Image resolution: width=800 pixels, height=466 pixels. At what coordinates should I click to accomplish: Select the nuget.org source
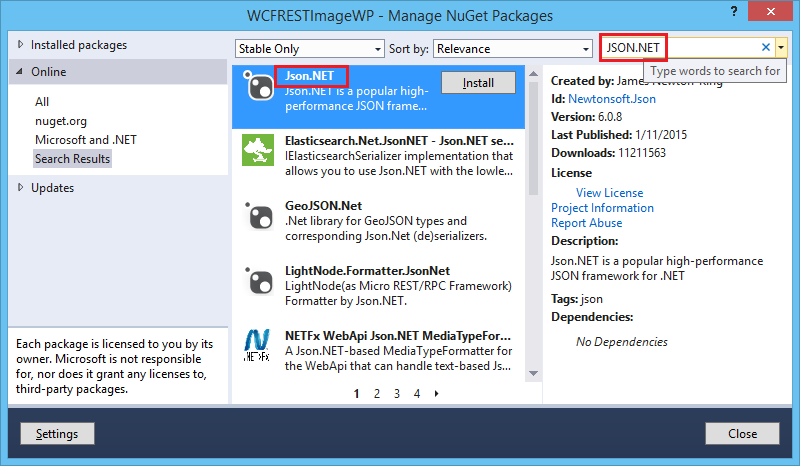click(61, 121)
